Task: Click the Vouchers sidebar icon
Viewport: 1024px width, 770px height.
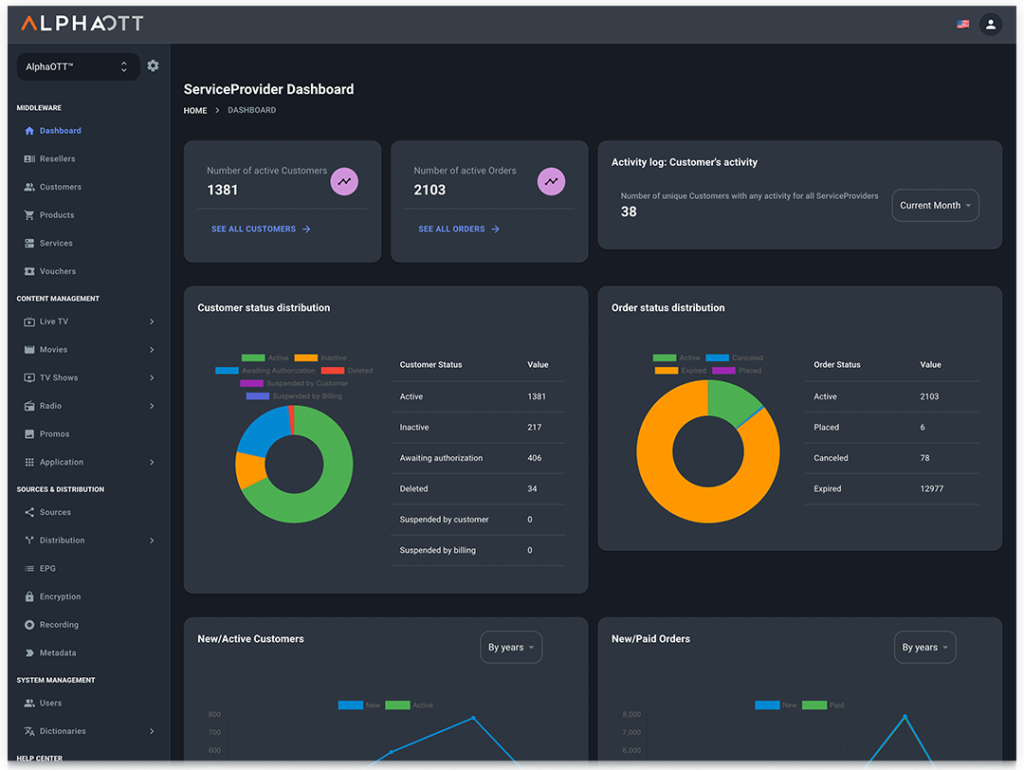Action: tap(30, 271)
